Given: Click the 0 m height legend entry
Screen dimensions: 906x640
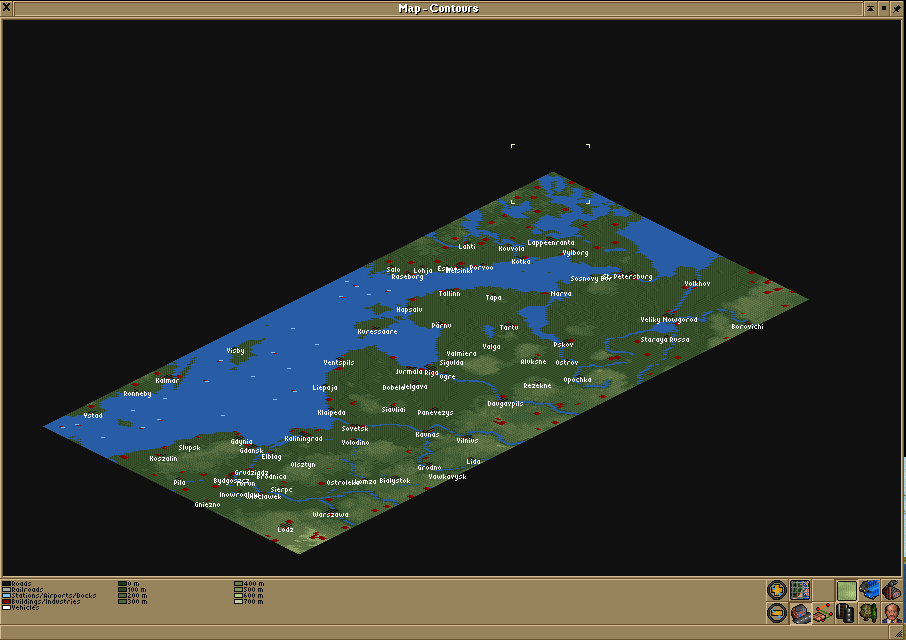Looking at the screenshot, I should click(129, 584).
